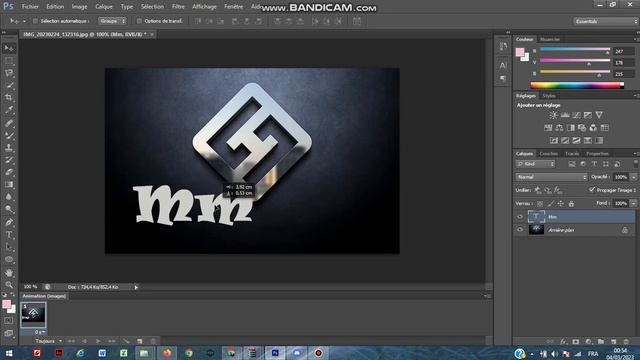Open the Calque menu
Viewport: 640px width, 360px height.
tap(104, 7)
